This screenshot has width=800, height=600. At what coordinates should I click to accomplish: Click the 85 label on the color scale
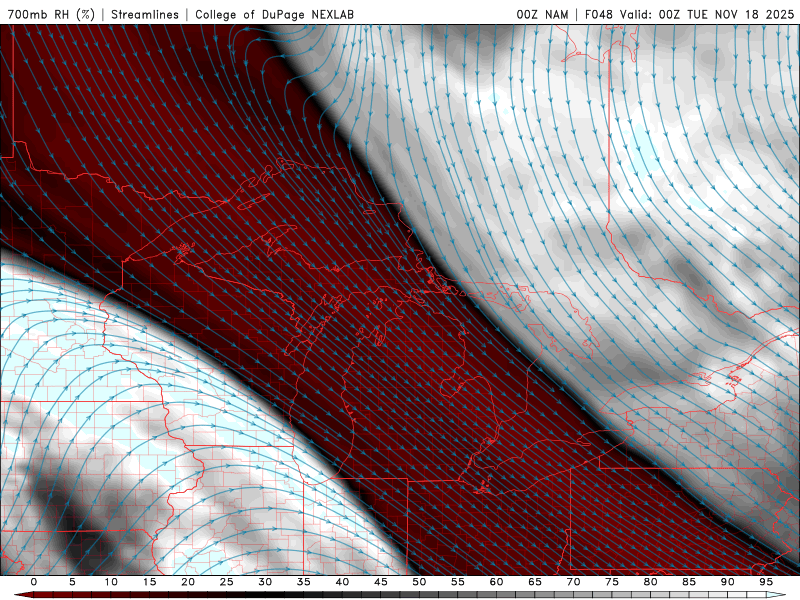[x=689, y=582]
